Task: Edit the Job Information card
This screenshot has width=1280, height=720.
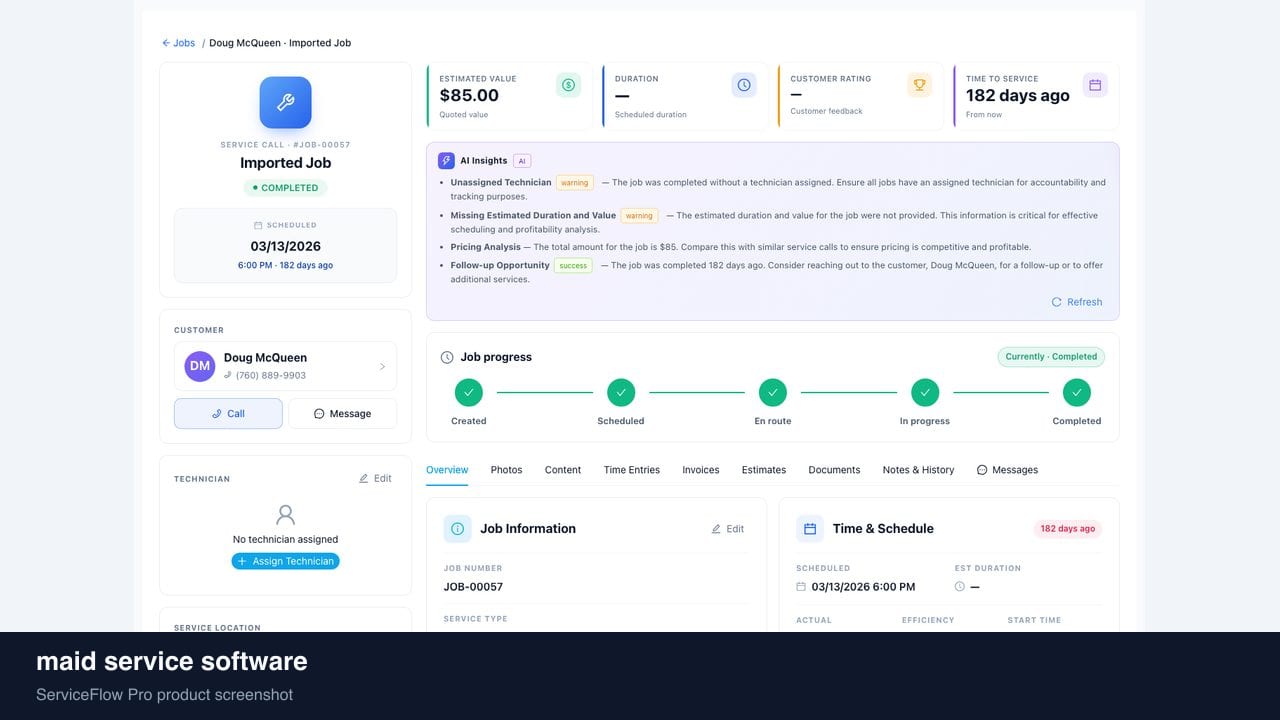Action: (728, 529)
